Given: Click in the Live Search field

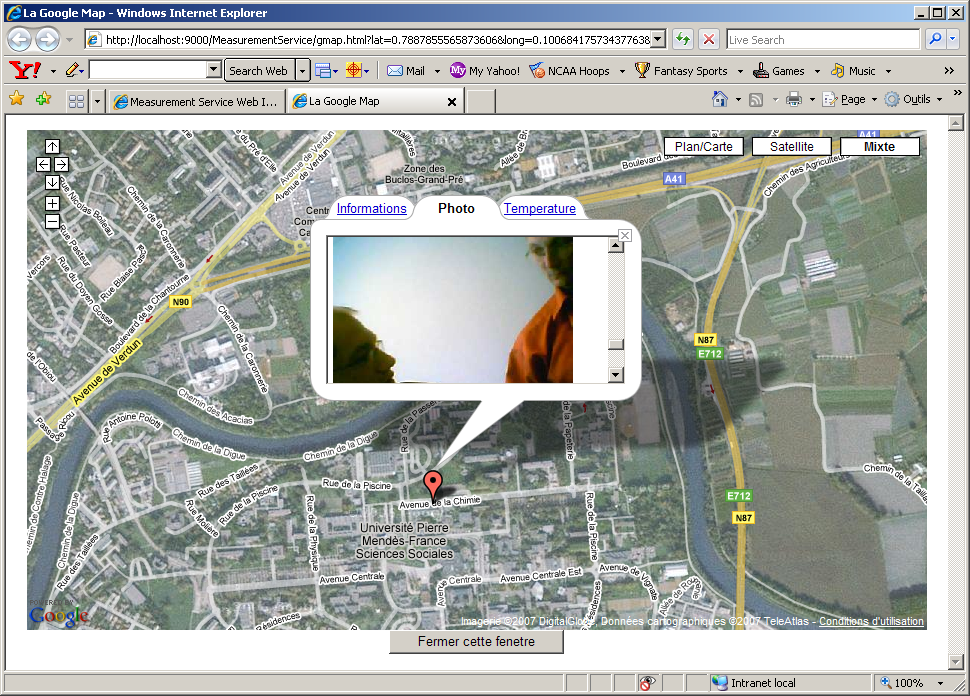Looking at the screenshot, I should 823,40.
